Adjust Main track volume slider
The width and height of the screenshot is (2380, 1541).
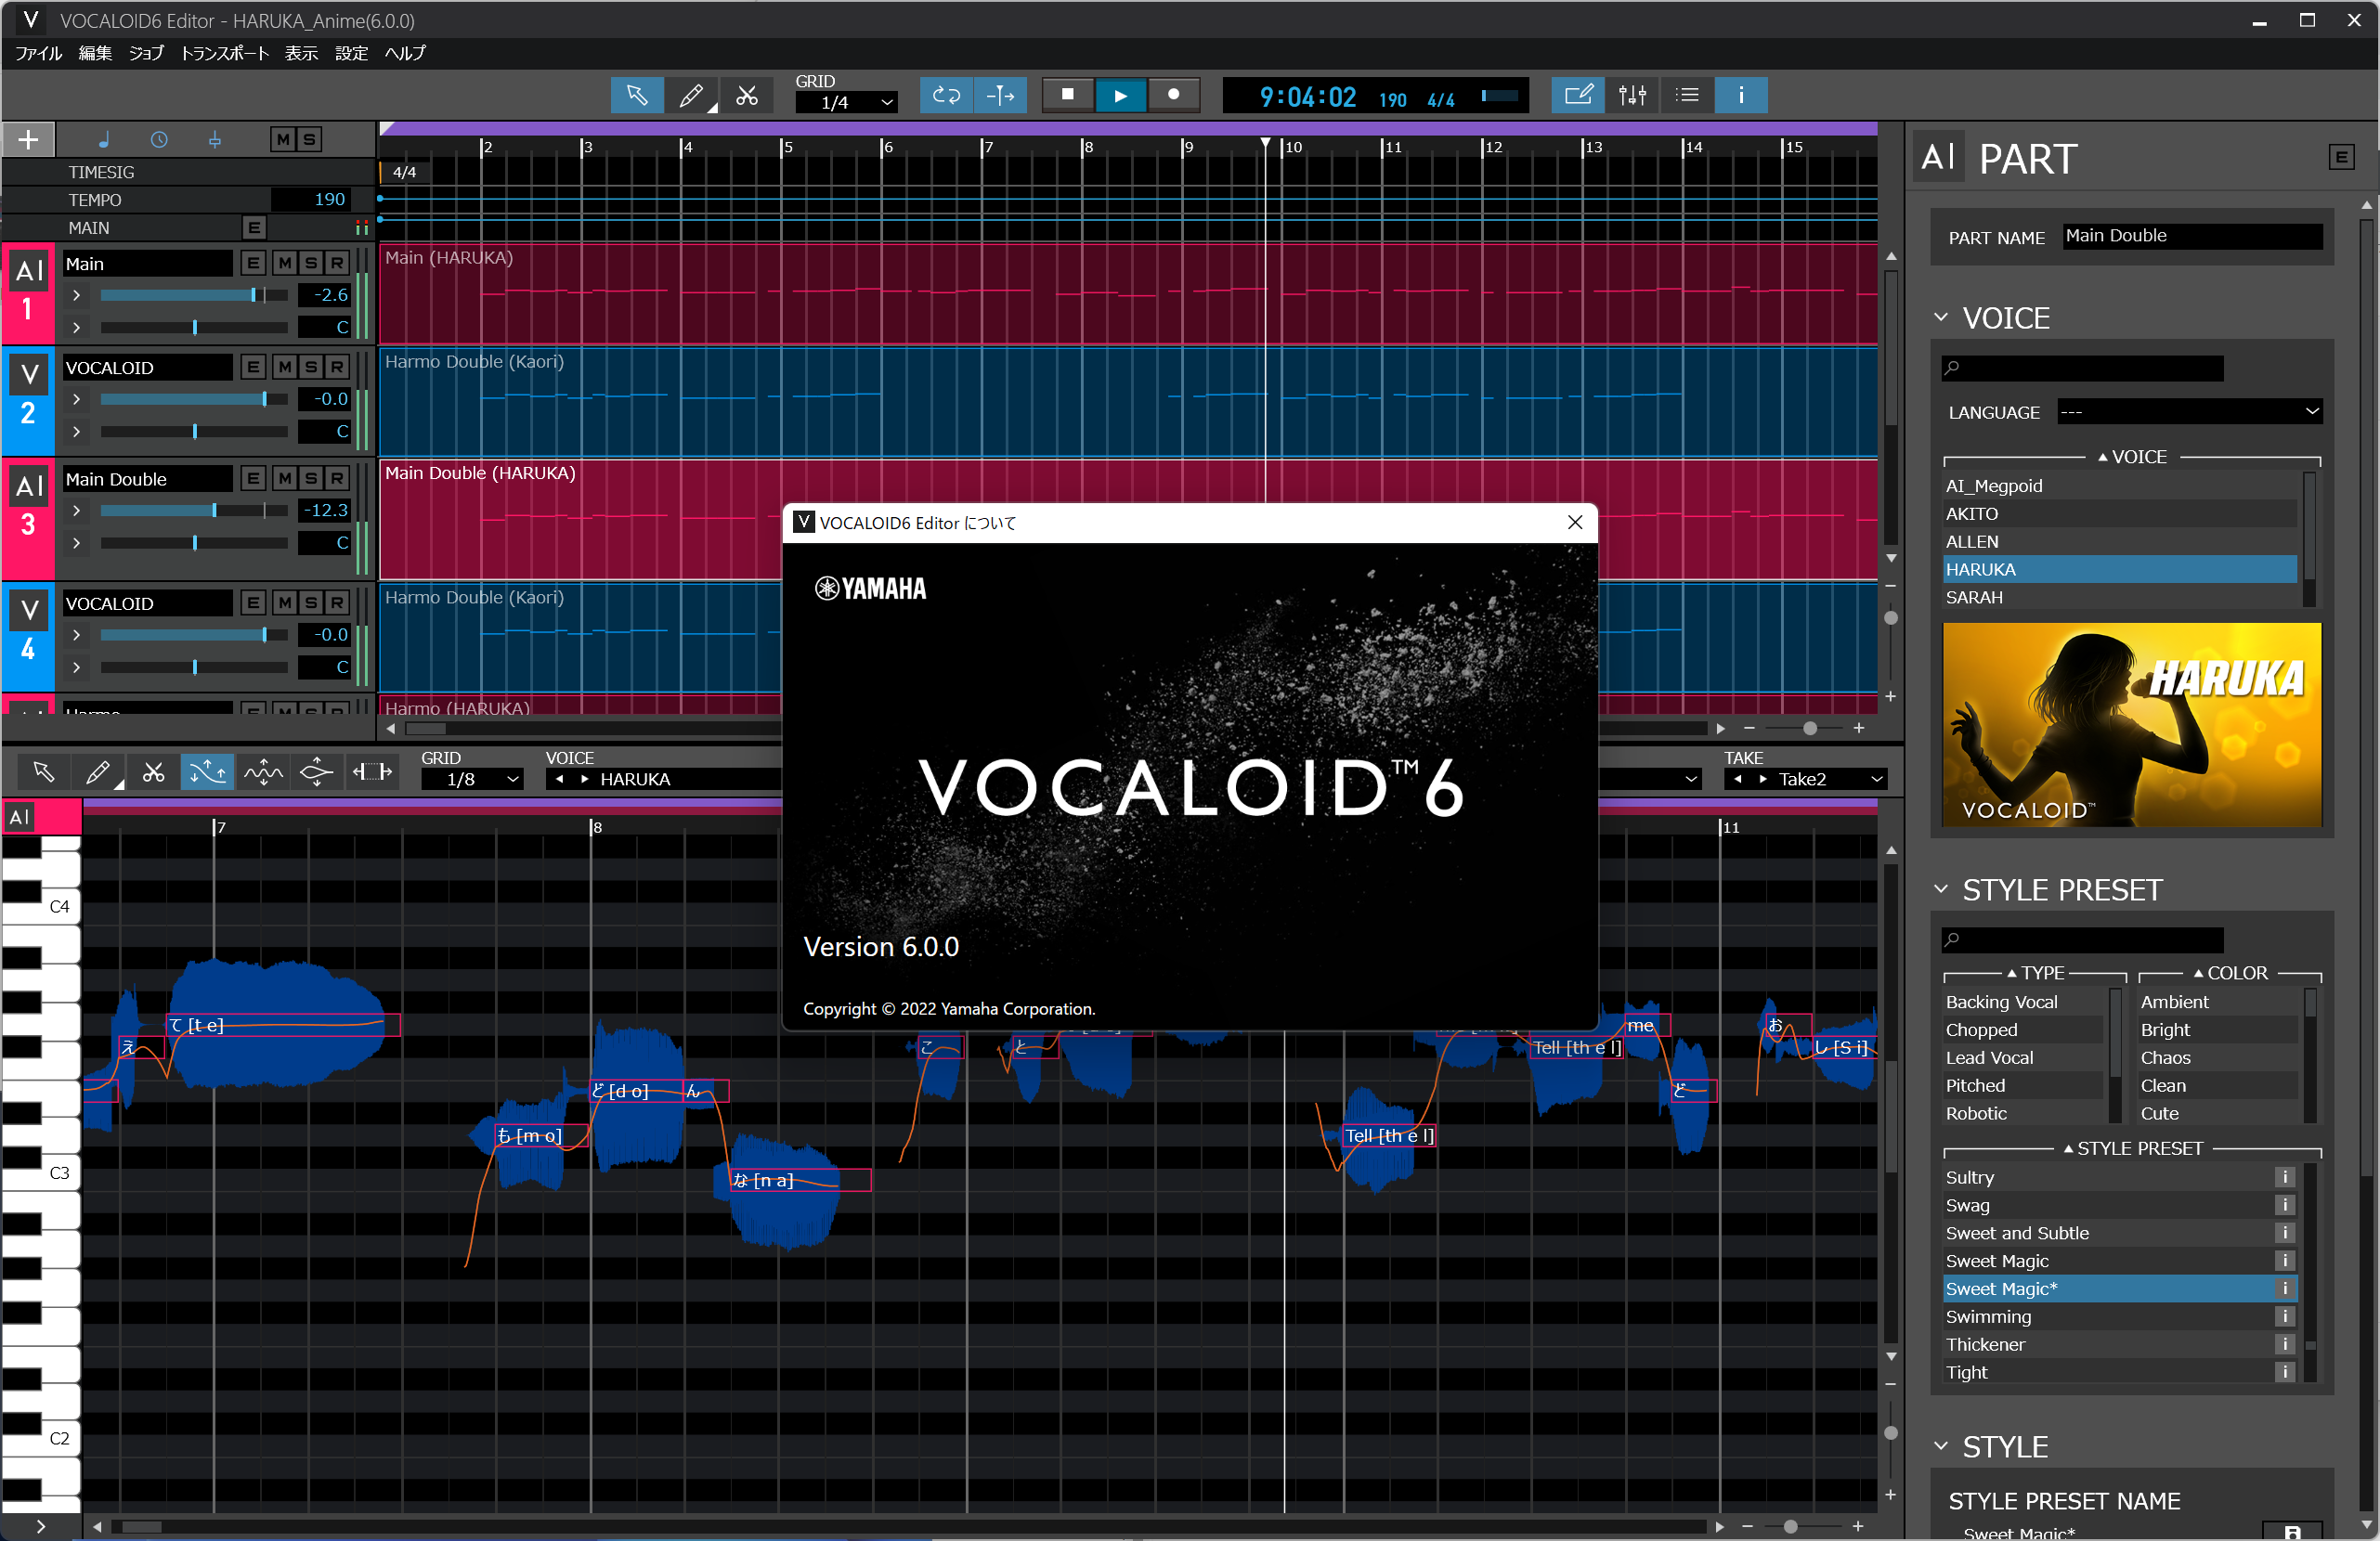pos(194,295)
